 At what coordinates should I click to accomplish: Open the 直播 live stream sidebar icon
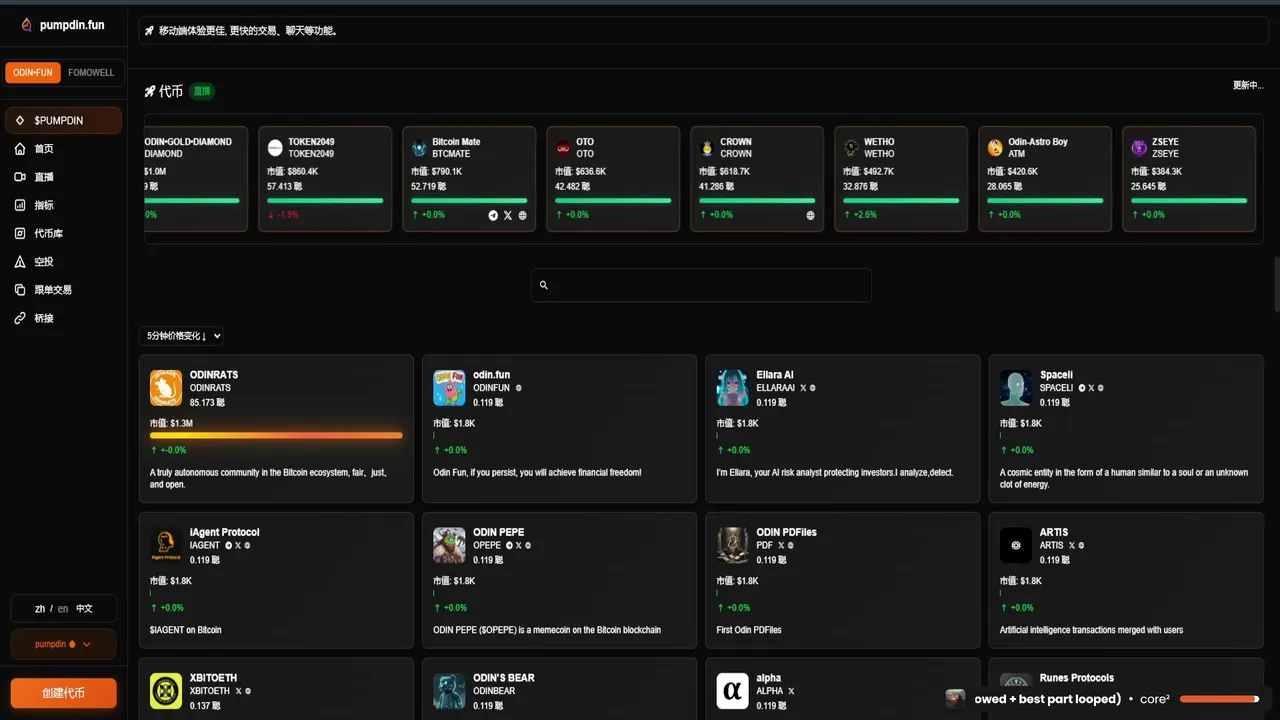pyautogui.click(x=20, y=177)
